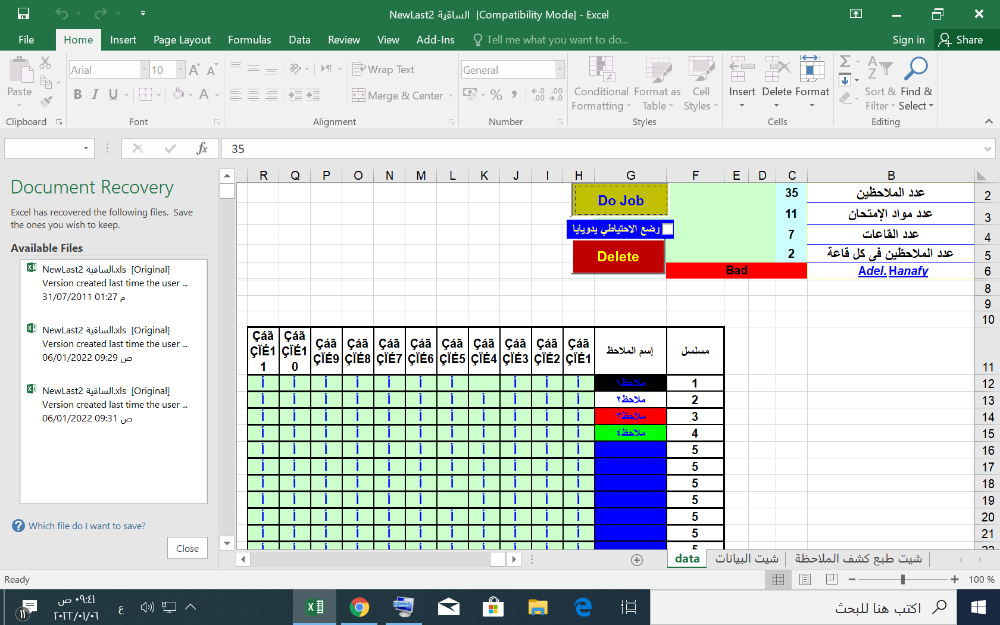Click zoom in plus on status bar
The width and height of the screenshot is (1000, 625).
(x=954, y=579)
